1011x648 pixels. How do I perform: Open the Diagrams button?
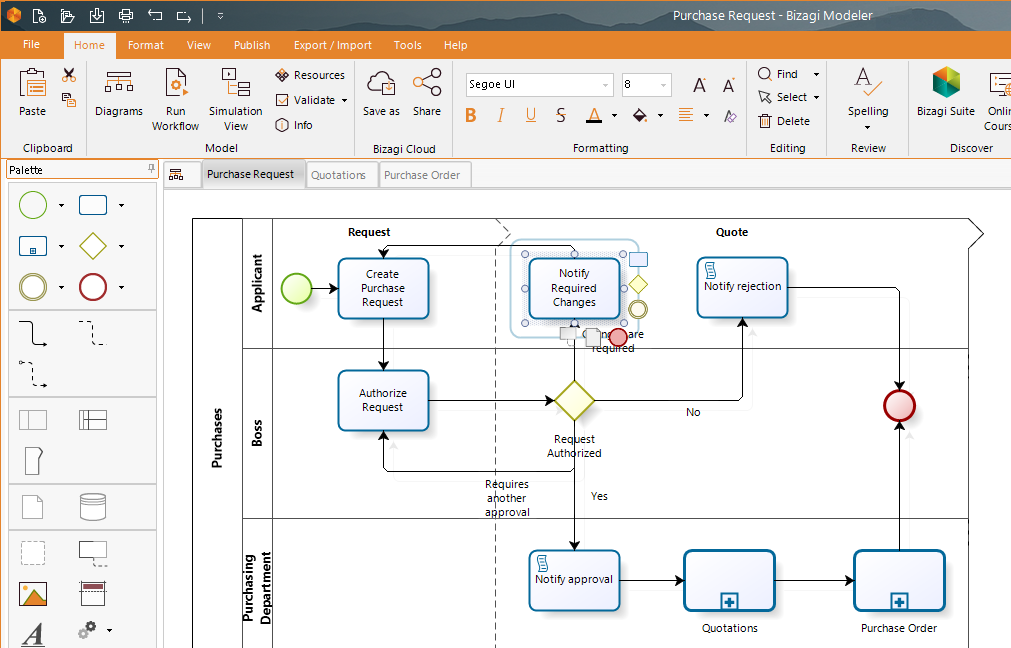click(x=119, y=92)
